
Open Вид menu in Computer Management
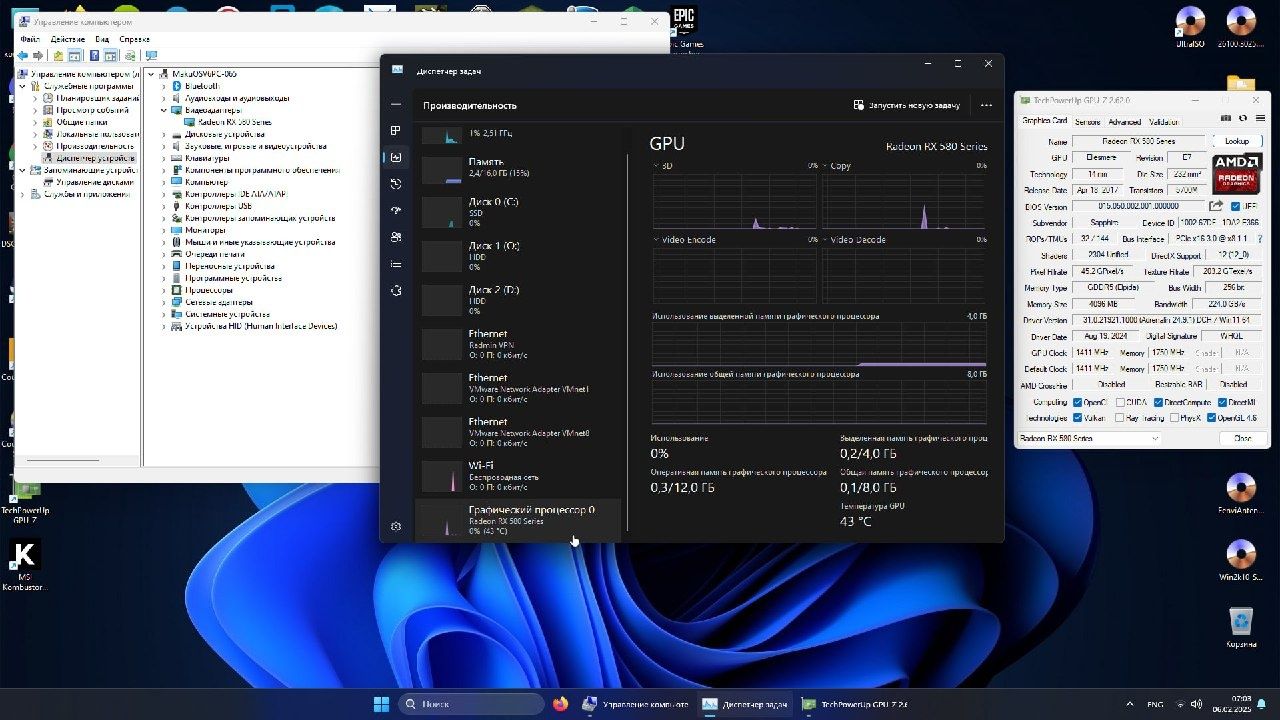[x=102, y=39]
